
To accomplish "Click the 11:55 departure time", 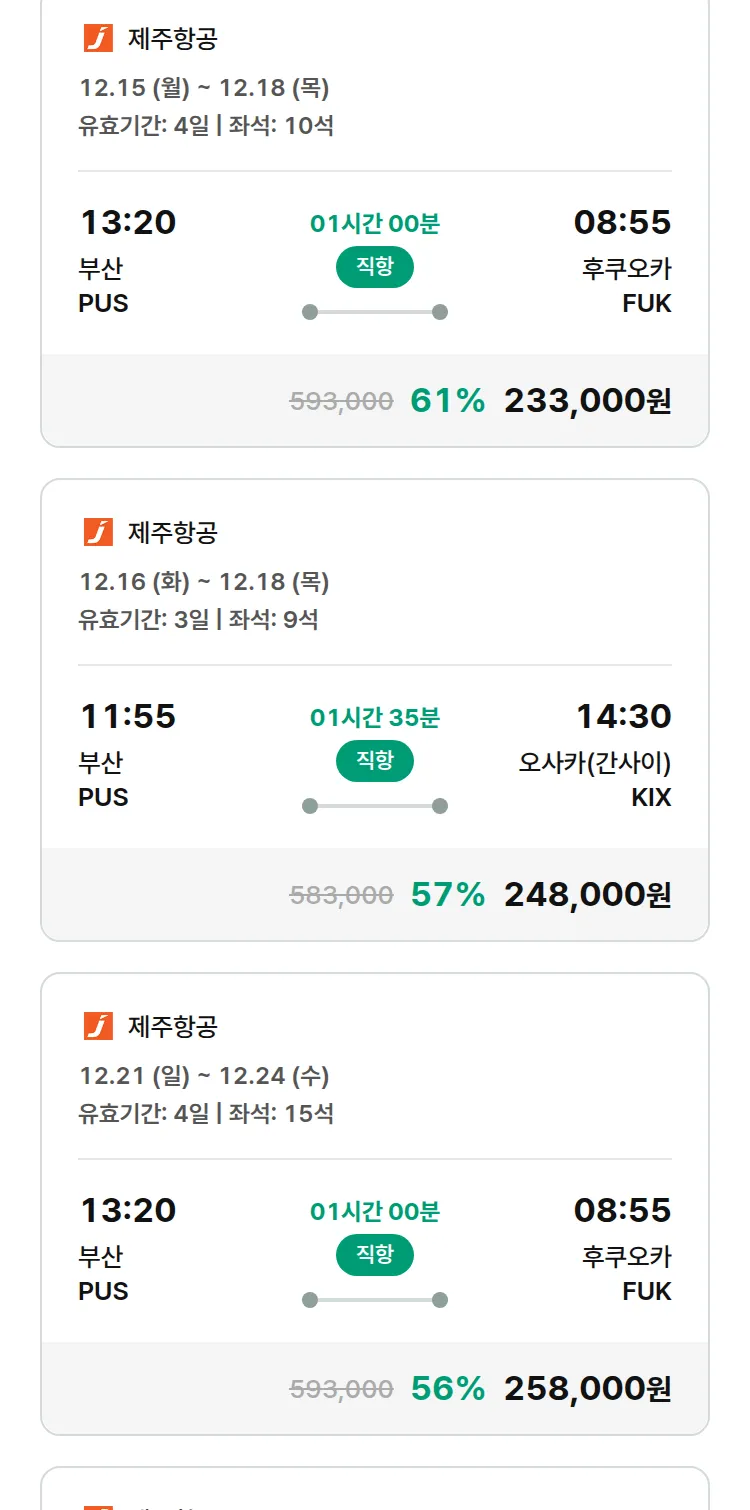I will coord(128,716).
